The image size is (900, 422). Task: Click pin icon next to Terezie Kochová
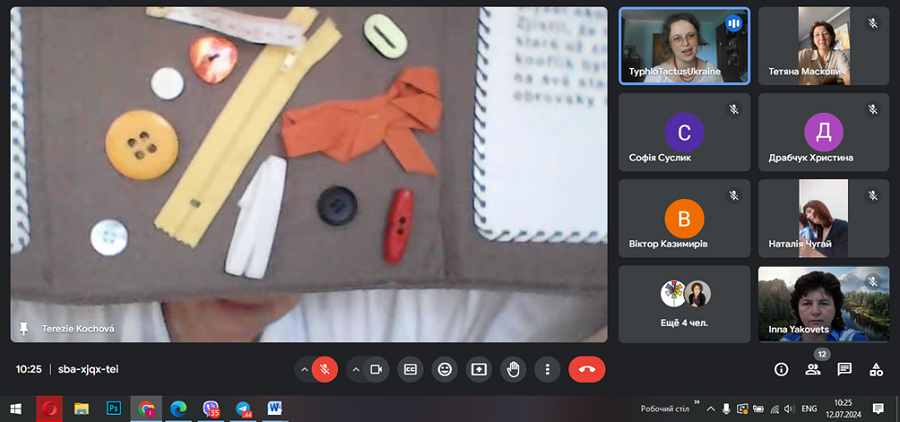coord(24,329)
